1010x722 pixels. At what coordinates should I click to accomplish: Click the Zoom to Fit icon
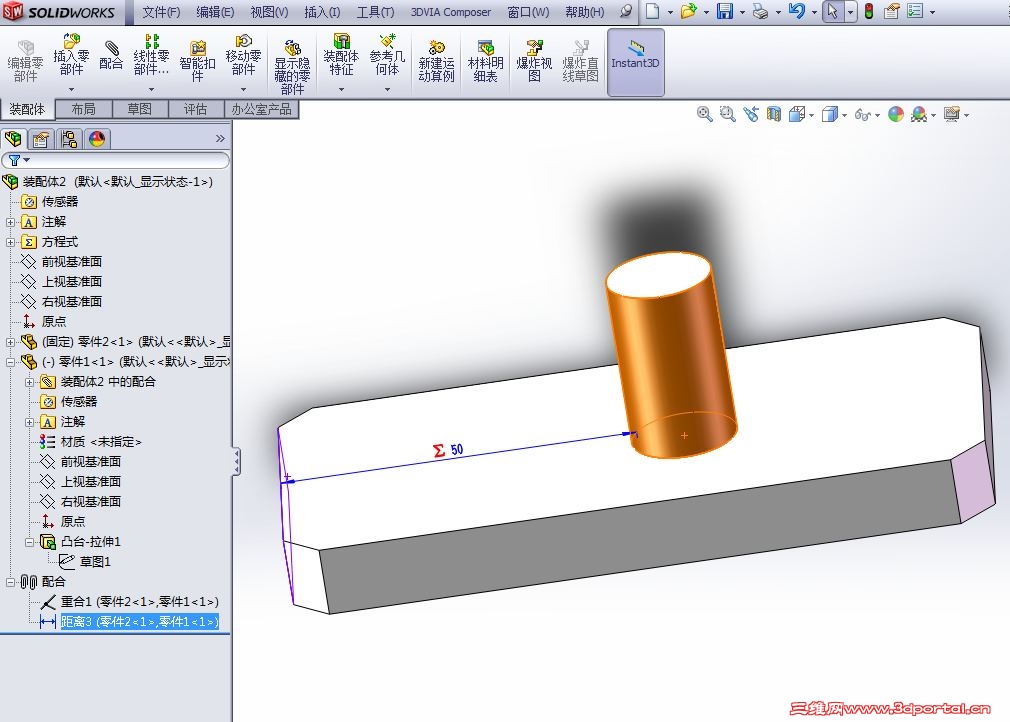pyautogui.click(x=704, y=114)
